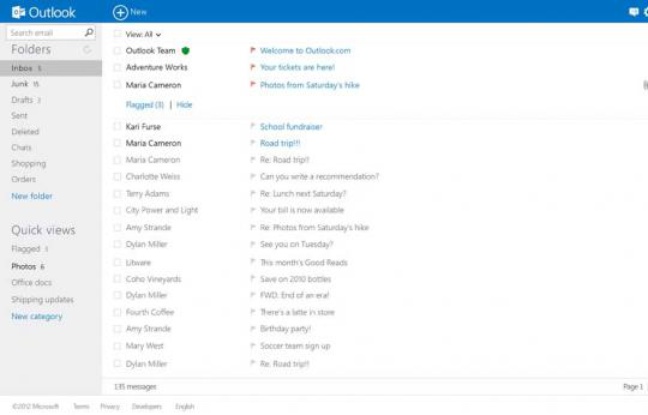Click the New message plus icon
The height and width of the screenshot is (415, 648).
[x=120, y=12]
